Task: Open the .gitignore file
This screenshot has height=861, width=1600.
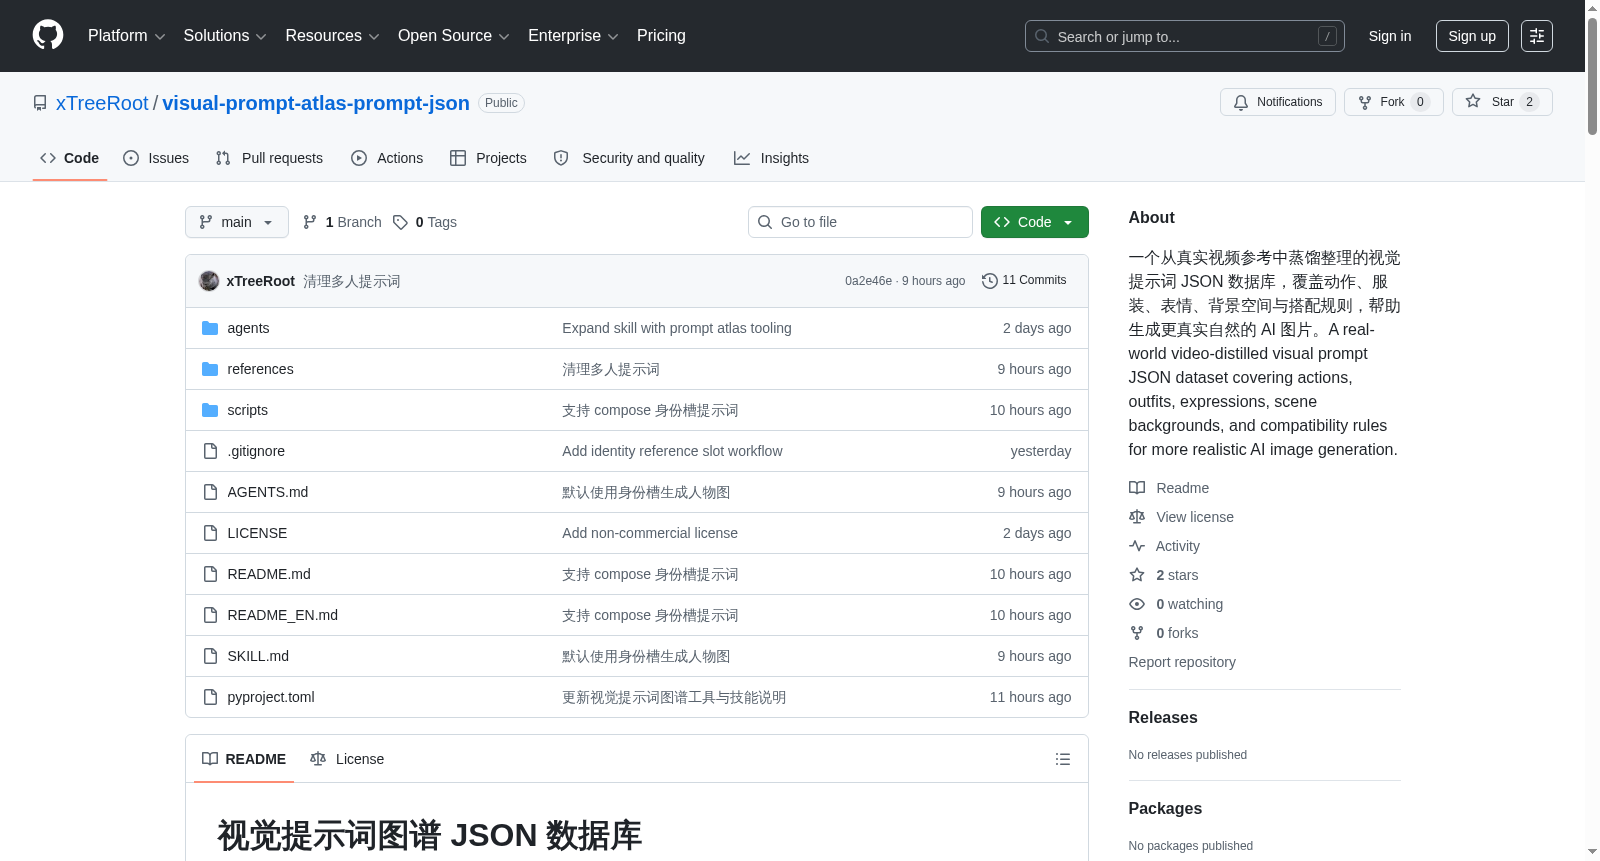Action: 256,451
